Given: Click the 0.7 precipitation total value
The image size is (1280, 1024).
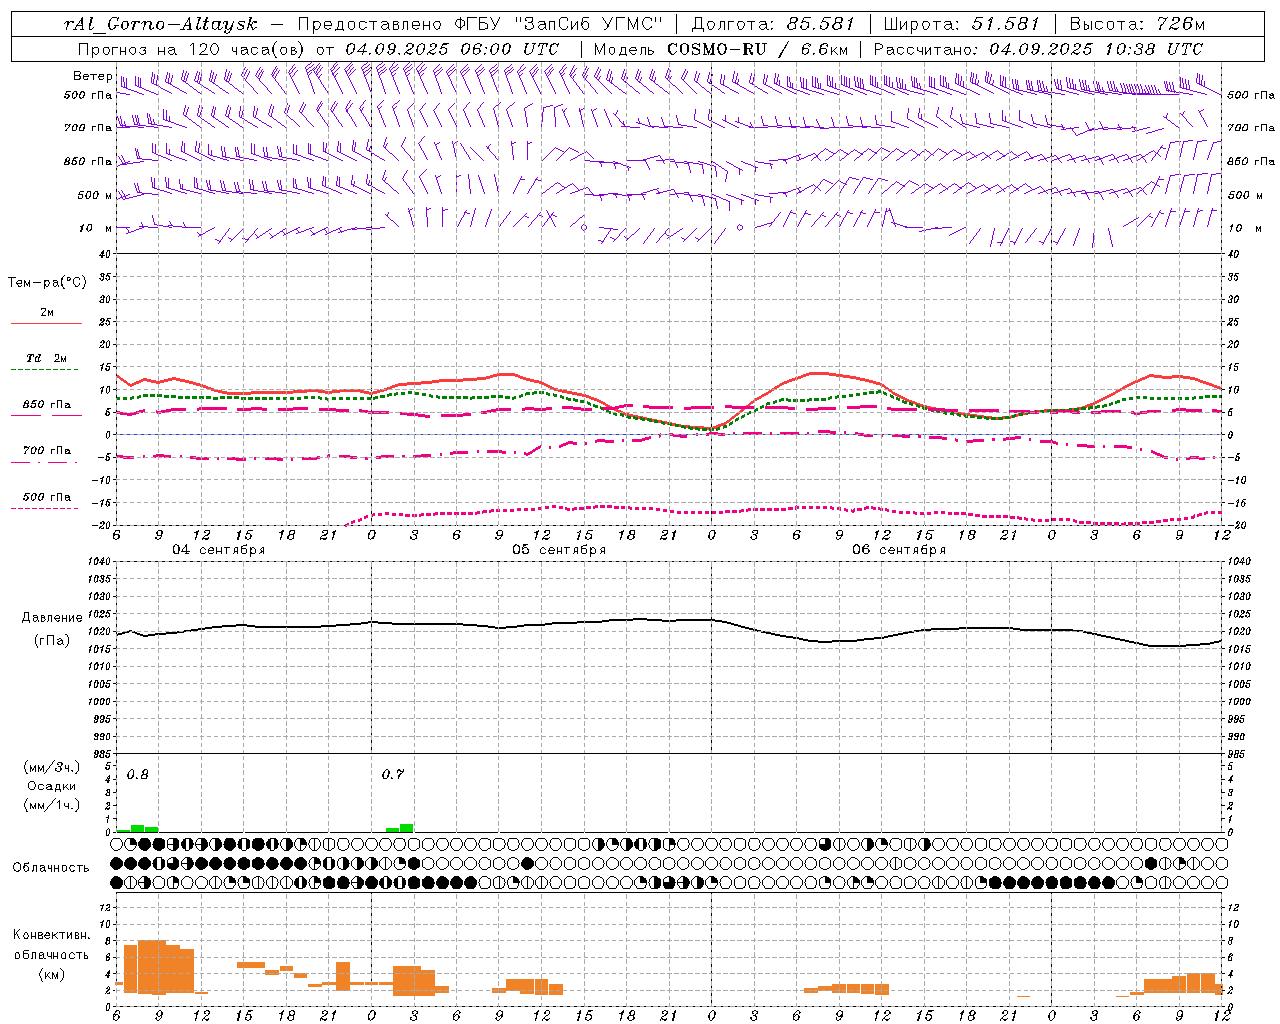Looking at the screenshot, I should tap(393, 775).
